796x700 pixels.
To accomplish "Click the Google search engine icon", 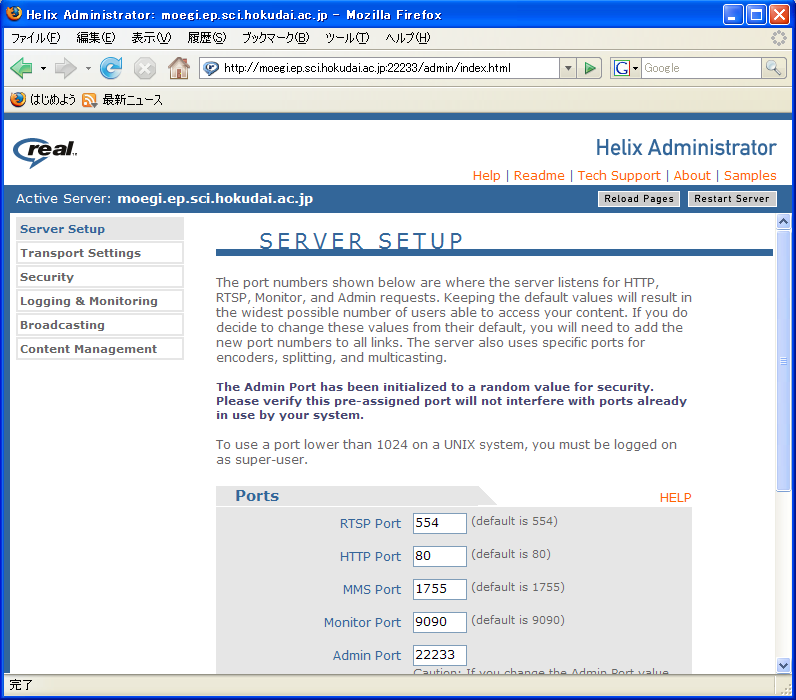I will click(621, 68).
